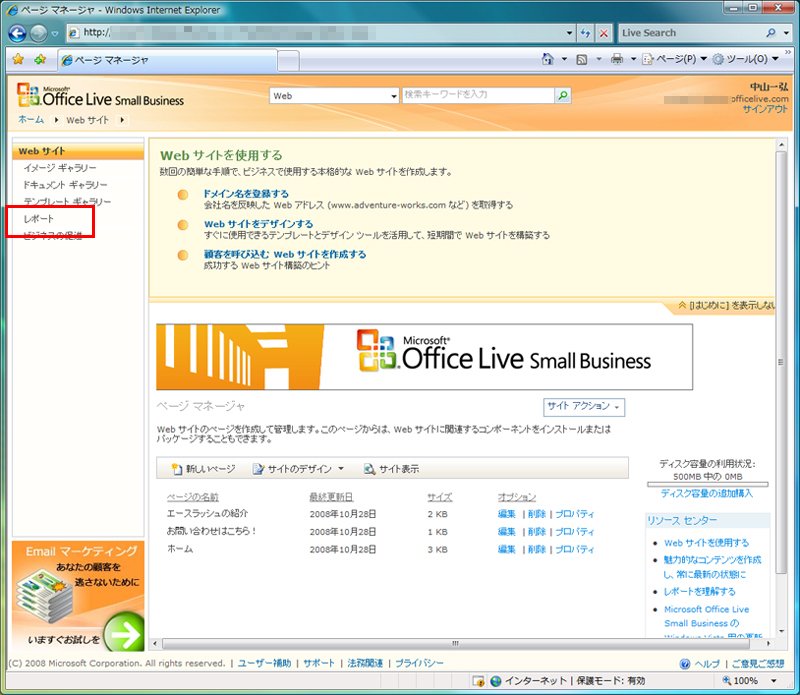The height and width of the screenshot is (695, 800).
Task: Collapse the [はじめに]を表示しない toggle
Action: [x=727, y=305]
